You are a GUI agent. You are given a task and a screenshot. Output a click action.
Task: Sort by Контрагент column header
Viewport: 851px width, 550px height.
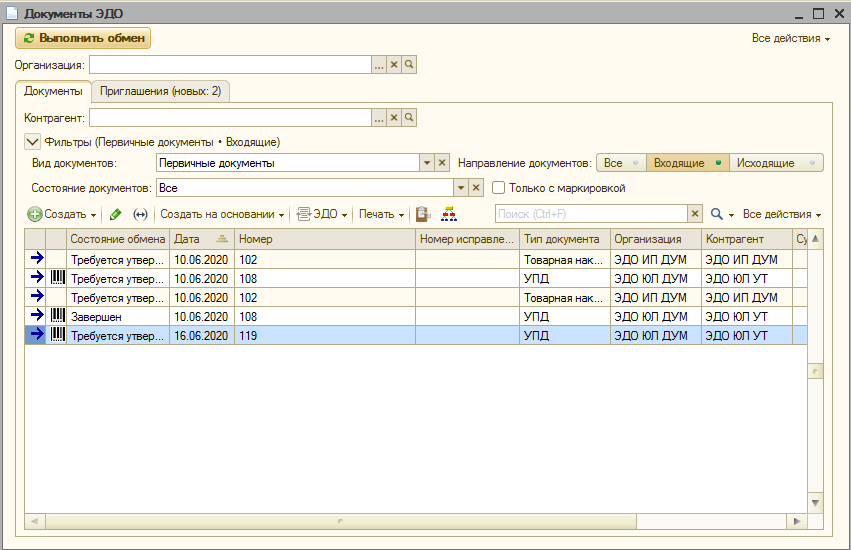[746, 239]
